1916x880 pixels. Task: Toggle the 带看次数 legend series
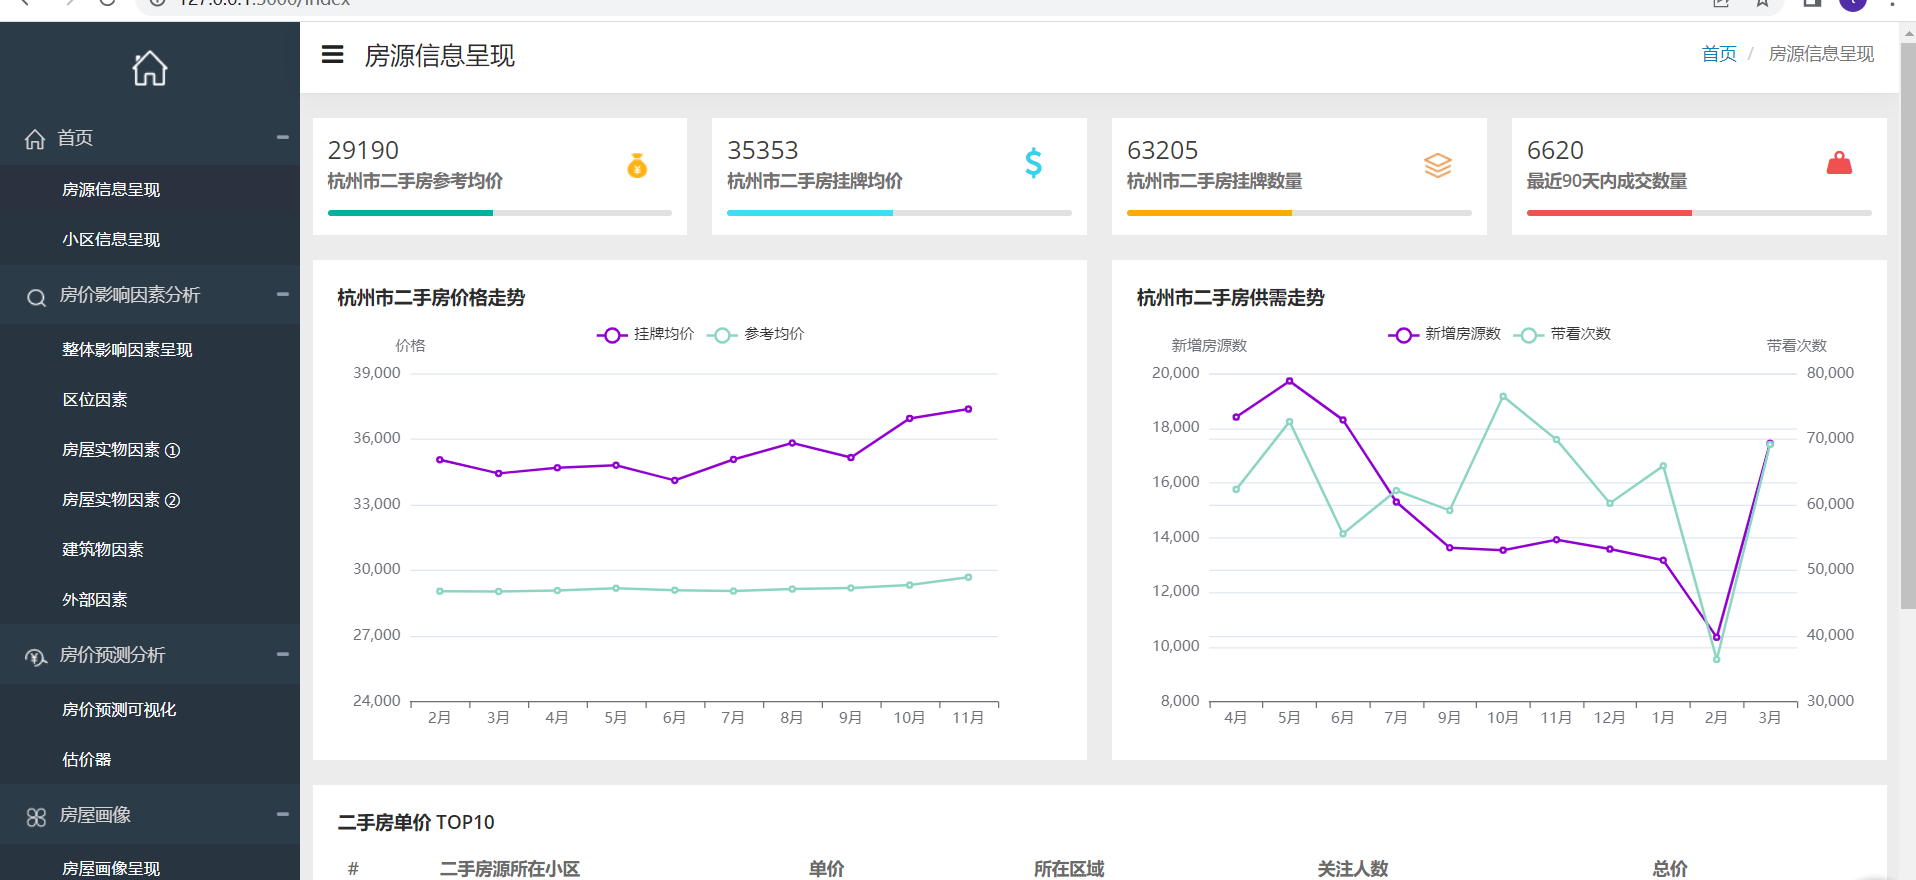[1562, 334]
